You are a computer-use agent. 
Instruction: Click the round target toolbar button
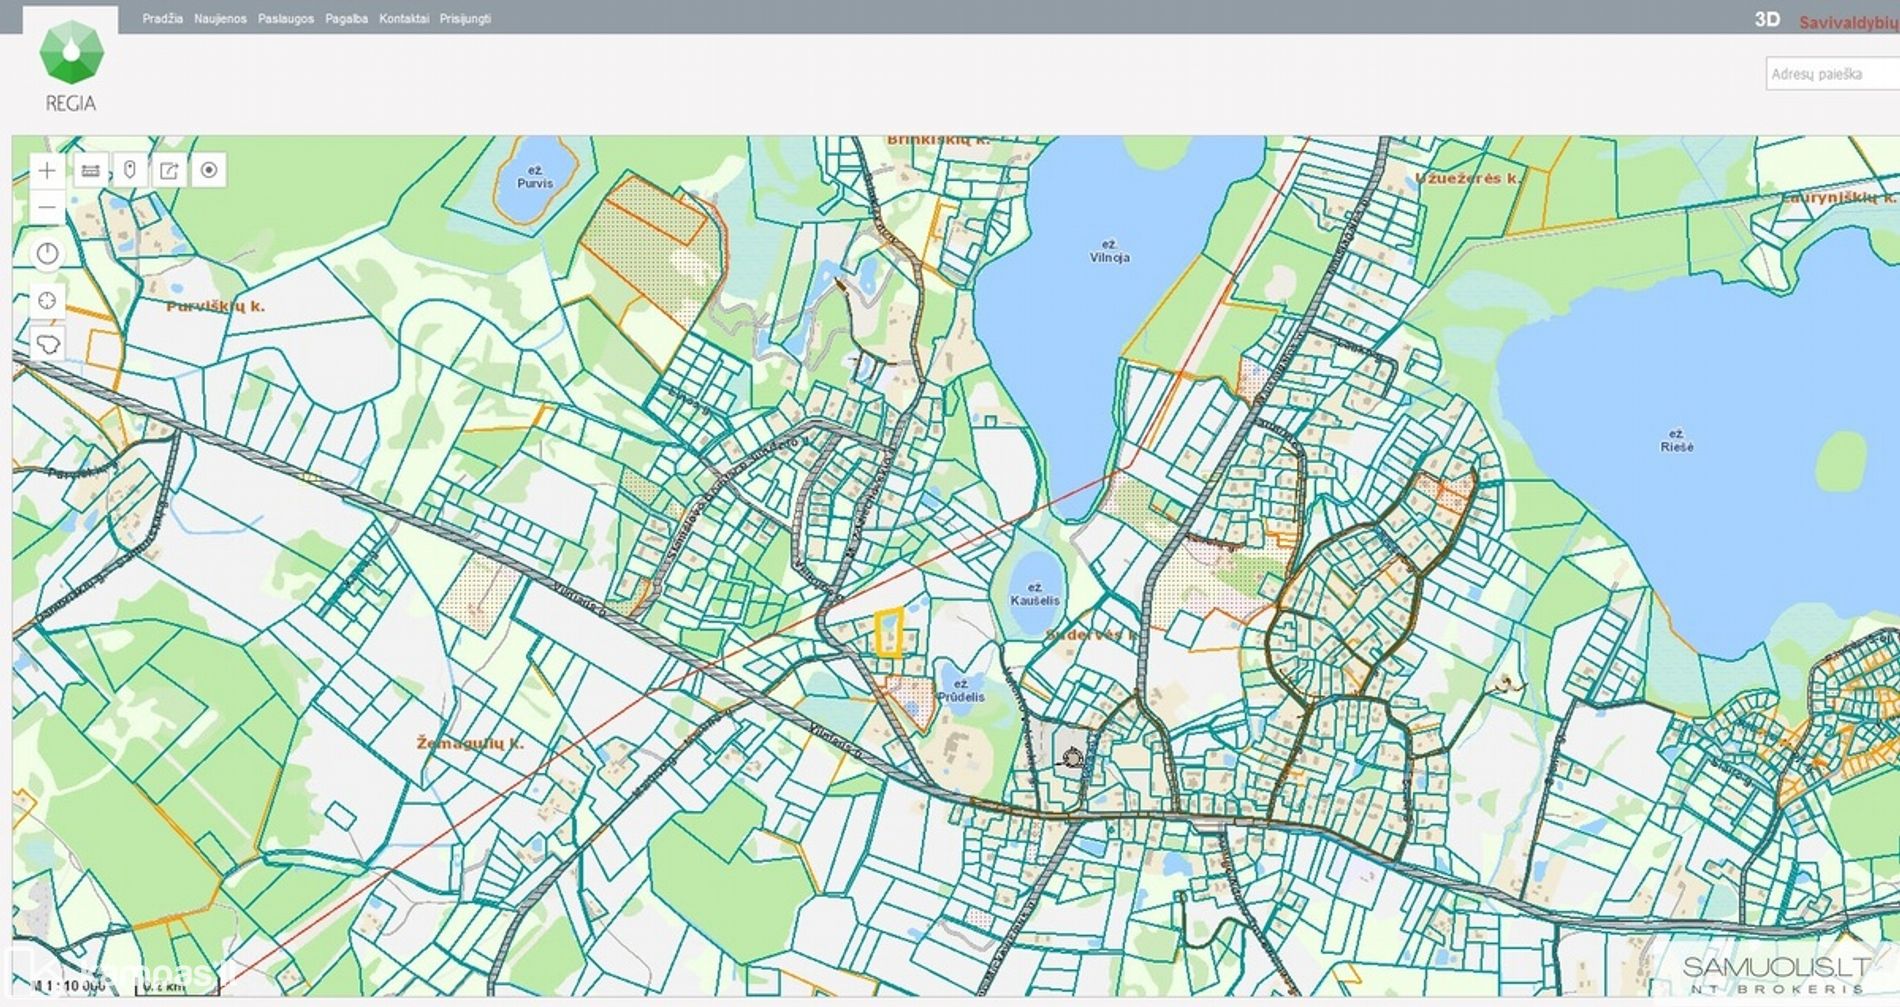209,170
